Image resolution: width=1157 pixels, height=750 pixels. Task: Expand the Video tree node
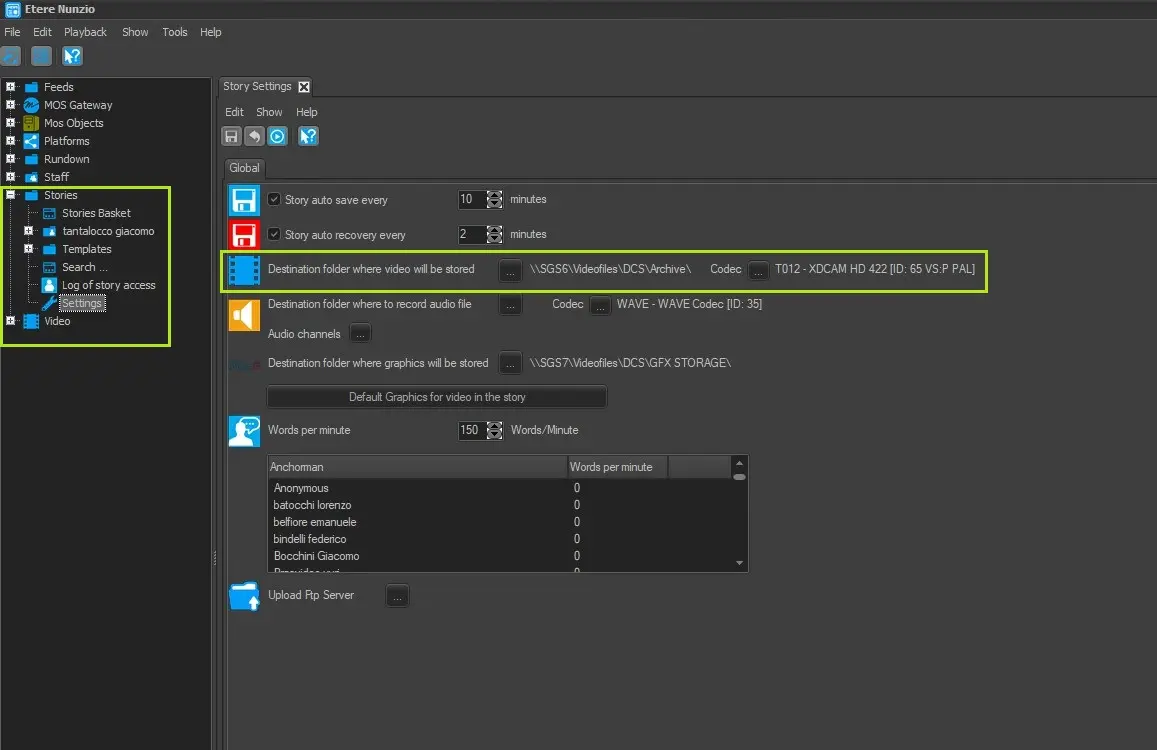(x=11, y=321)
